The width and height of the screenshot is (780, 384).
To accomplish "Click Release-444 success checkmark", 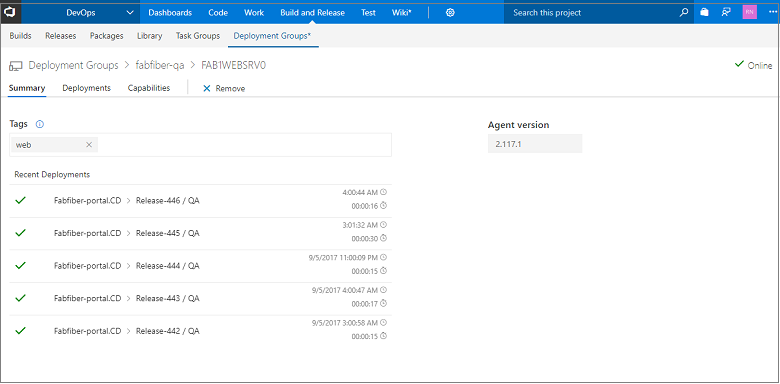I will [x=20, y=266].
